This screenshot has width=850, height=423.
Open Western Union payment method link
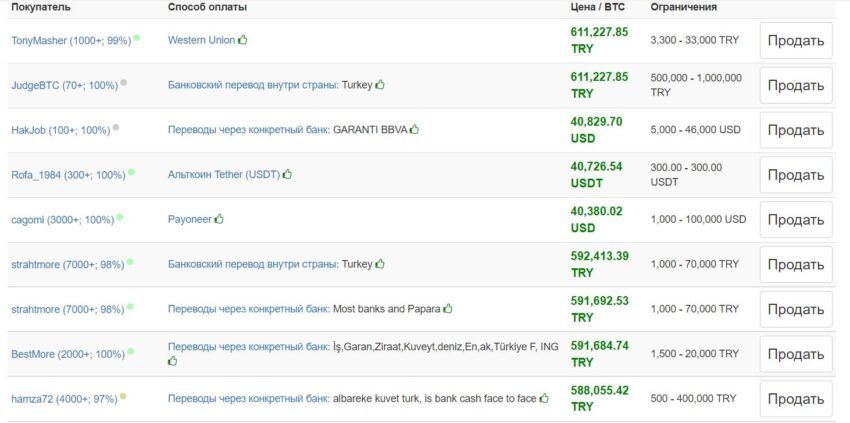pyautogui.click(x=202, y=40)
